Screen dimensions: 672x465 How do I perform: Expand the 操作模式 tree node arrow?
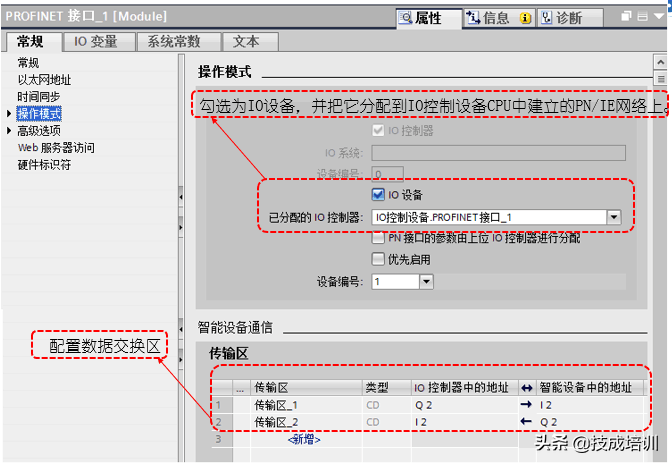(x=9, y=114)
